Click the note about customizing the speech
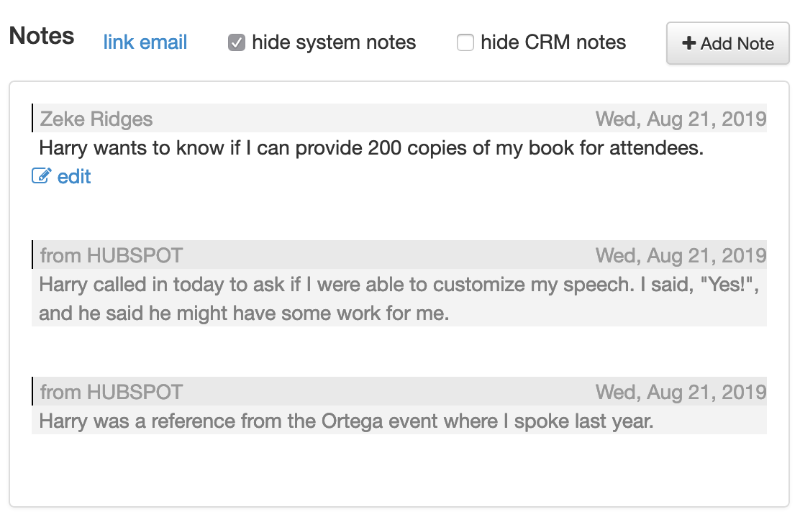 click(x=400, y=285)
